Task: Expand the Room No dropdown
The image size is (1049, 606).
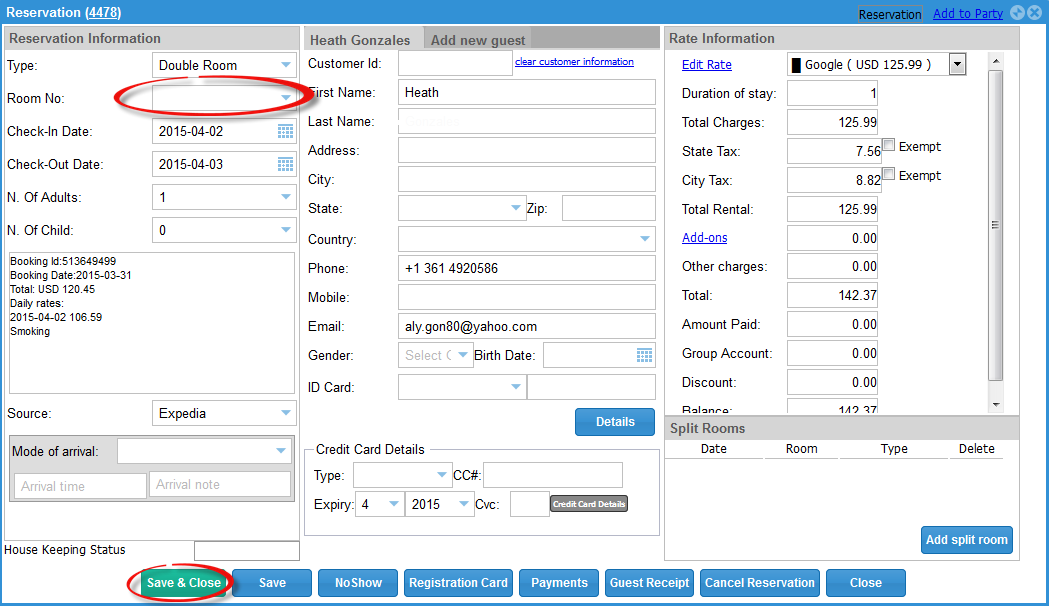Action: [x=286, y=98]
